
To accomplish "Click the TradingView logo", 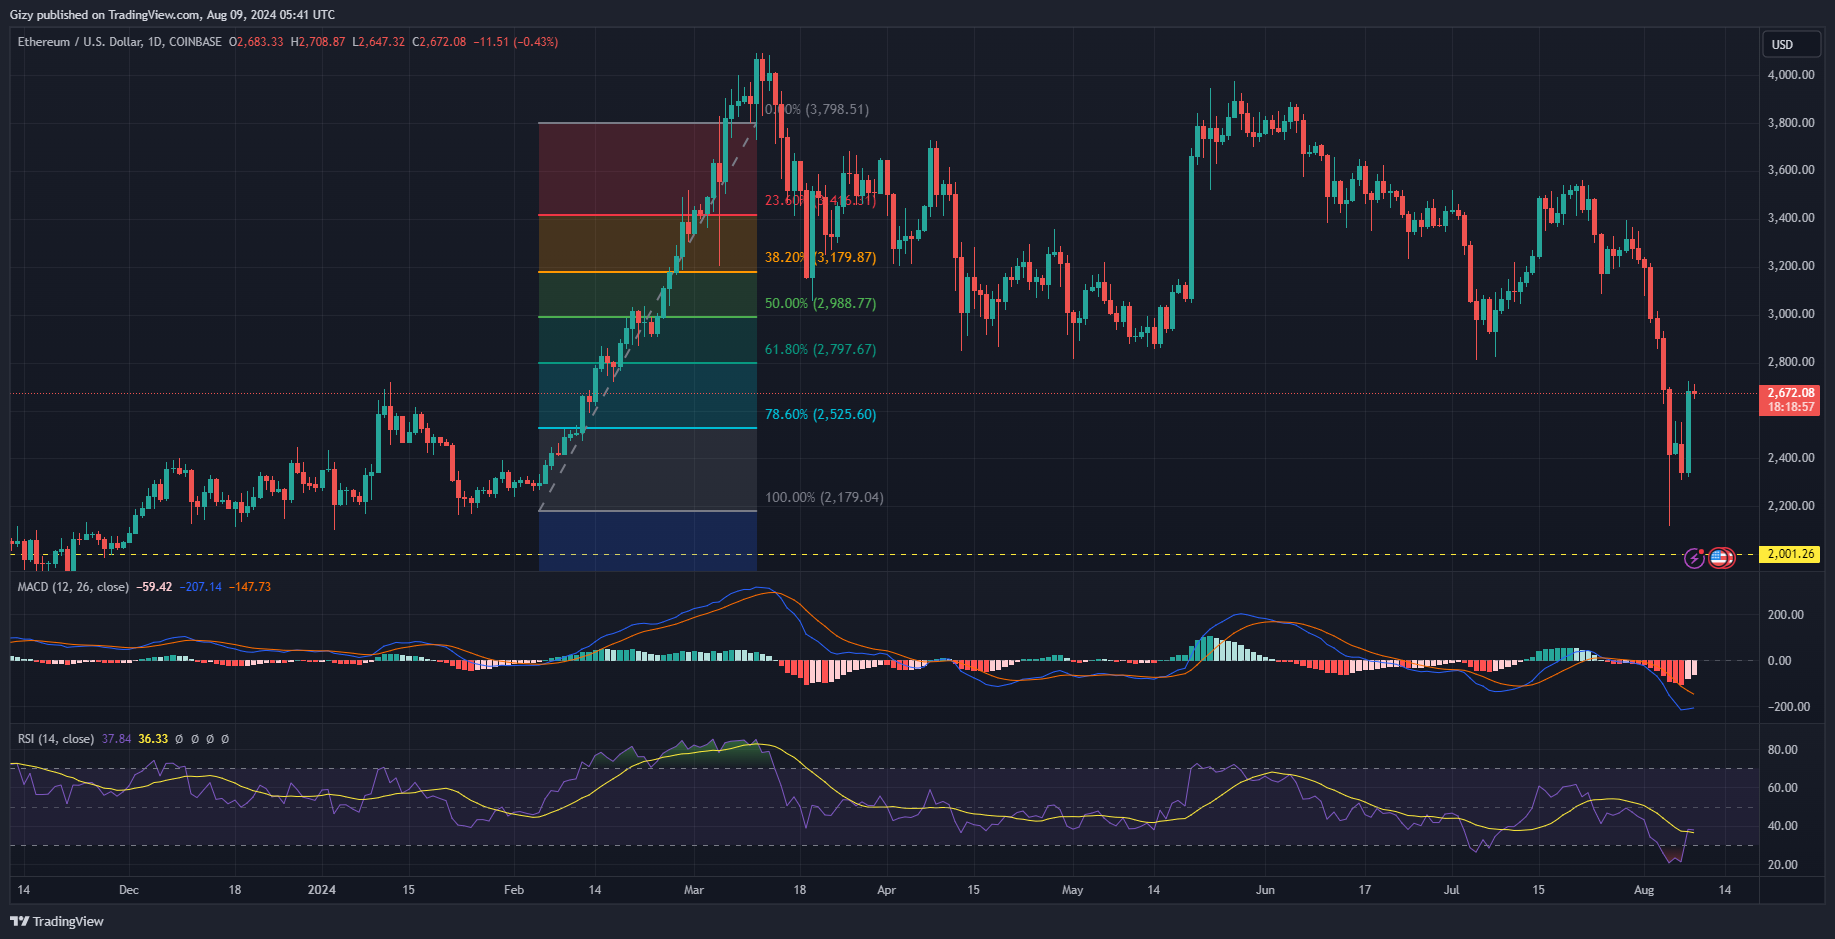I will (57, 921).
